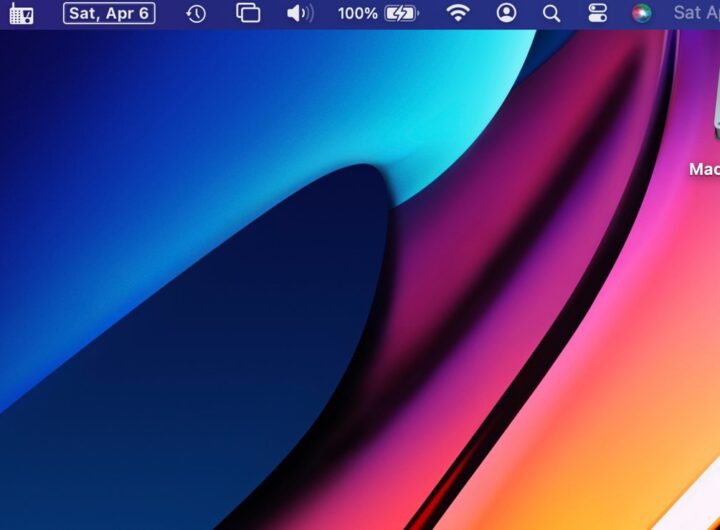Image resolution: width=720 pixels, height=530 pixels.
Task: Activate Siri from the menu bar
Action: (x=641, y=14)
